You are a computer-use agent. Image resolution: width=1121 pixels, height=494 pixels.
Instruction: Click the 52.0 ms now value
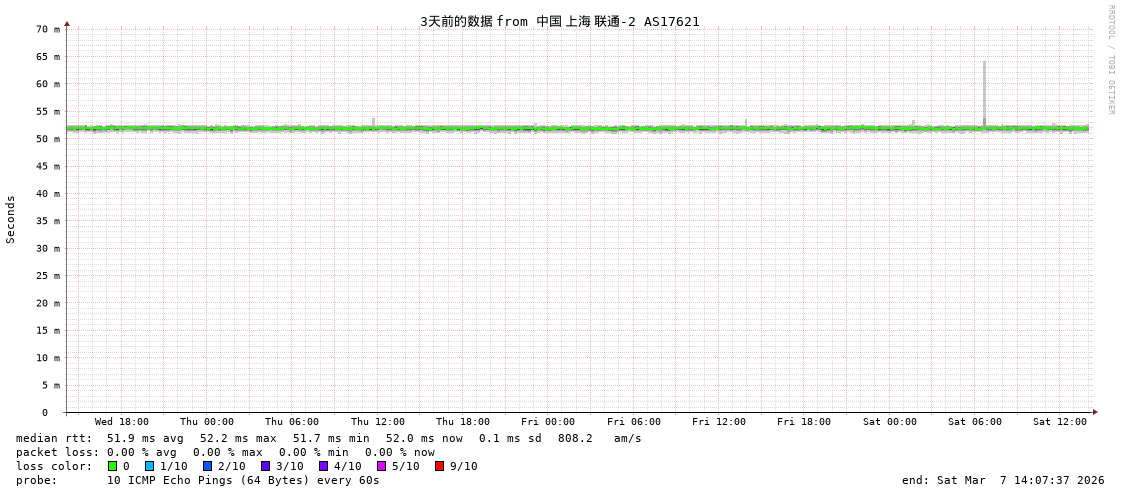pyautogui.click(x=424, y=438)
